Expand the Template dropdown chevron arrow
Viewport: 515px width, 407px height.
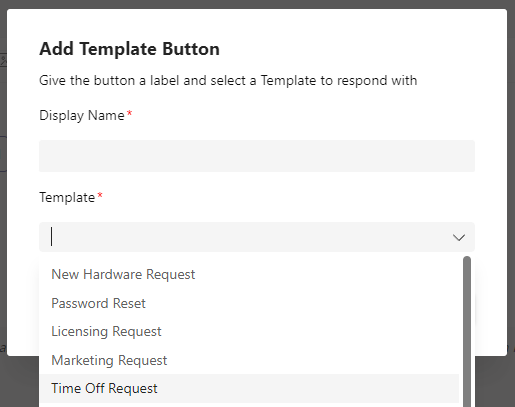(459, 237)
